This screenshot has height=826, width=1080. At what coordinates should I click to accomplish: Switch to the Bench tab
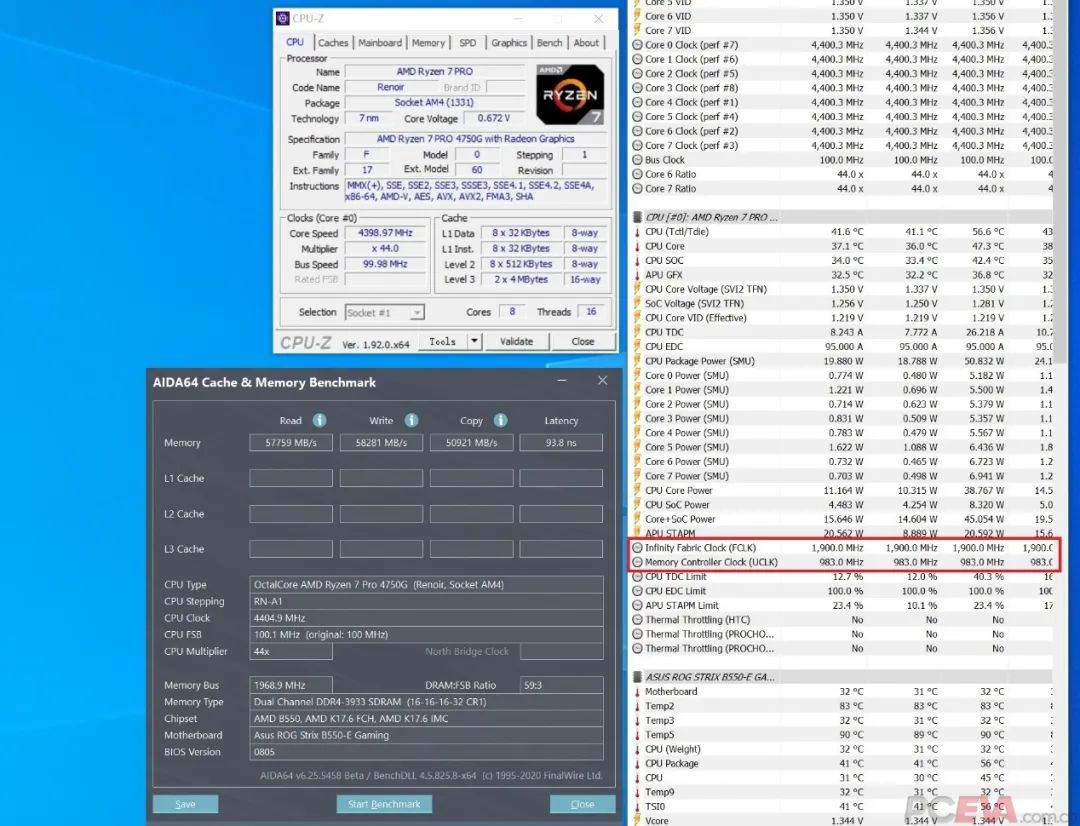[549, 43]
